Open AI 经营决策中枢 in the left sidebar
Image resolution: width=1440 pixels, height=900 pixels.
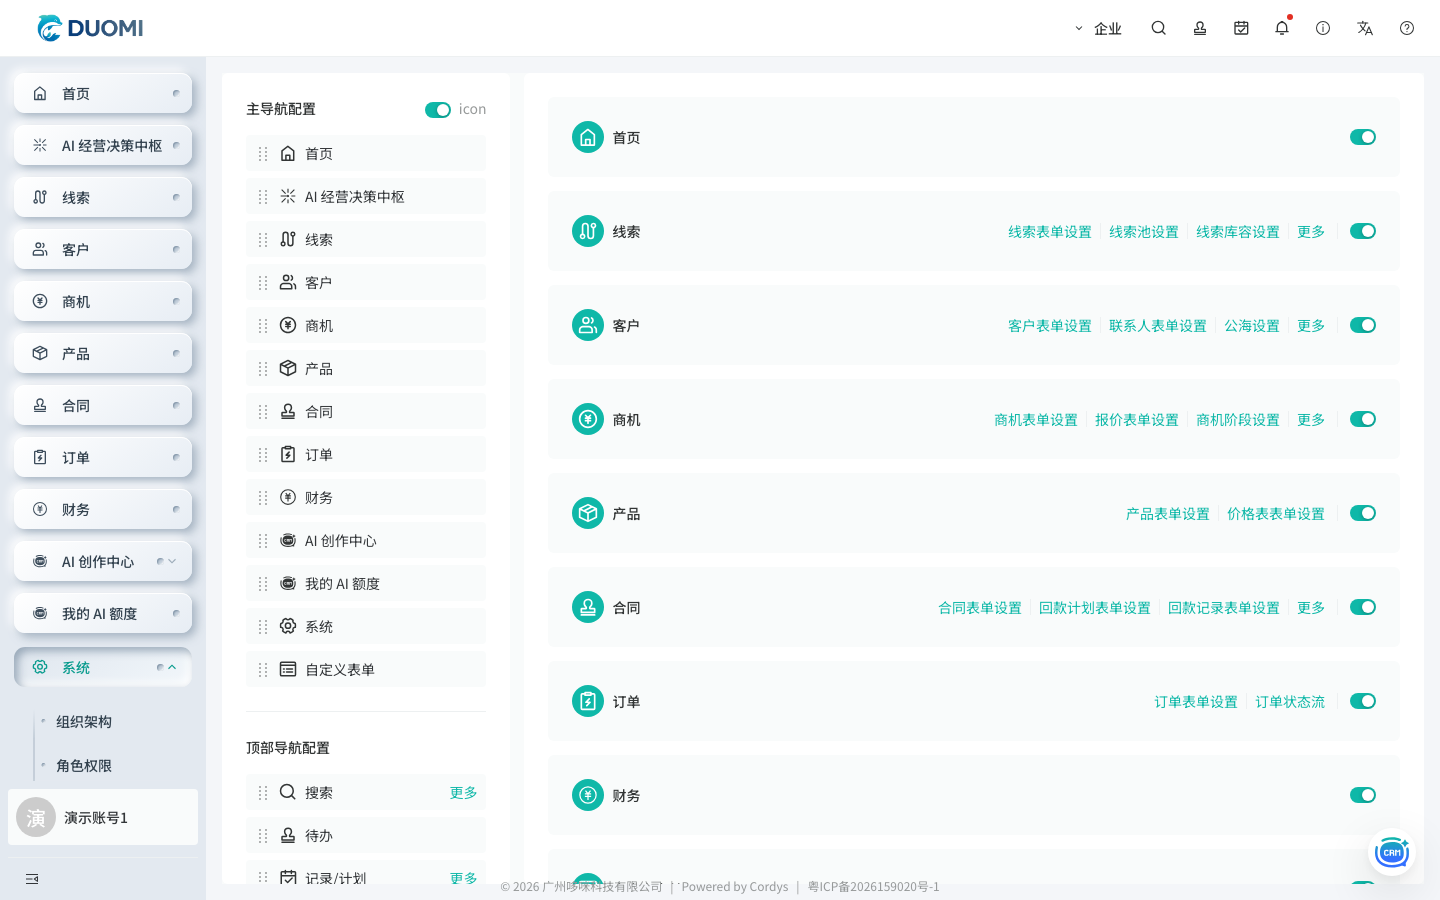103,145
